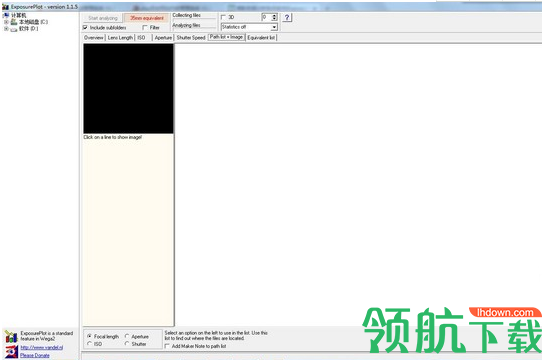Click the 35mm equivalent button

point(147,18)
